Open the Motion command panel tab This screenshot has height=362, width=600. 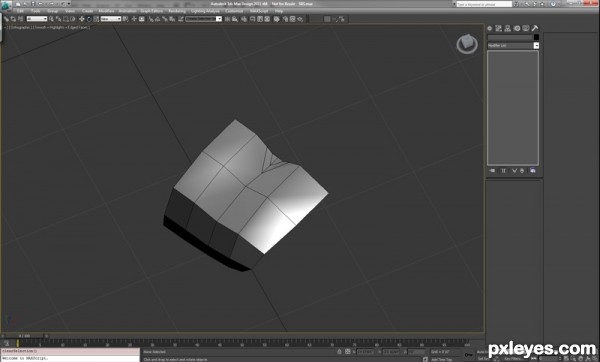[517, 28]
